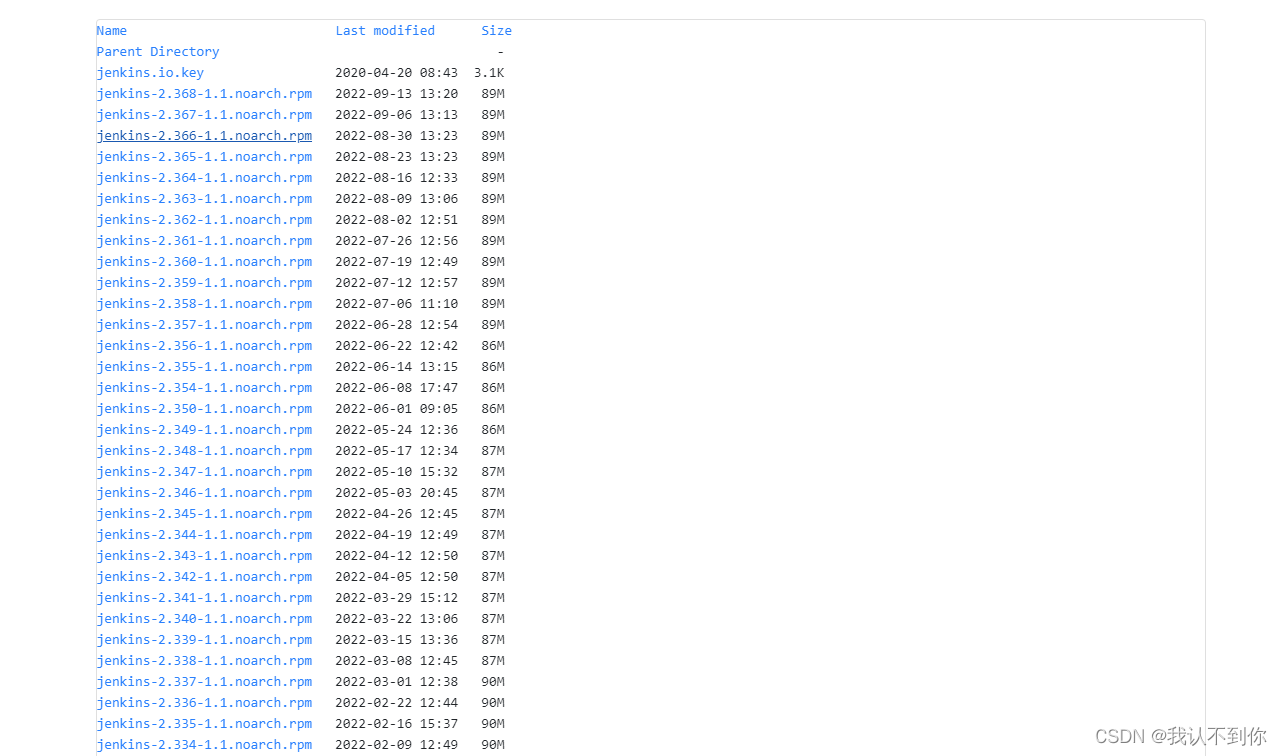
Task: Sort listing by Name column header
Action: point(112,31)
